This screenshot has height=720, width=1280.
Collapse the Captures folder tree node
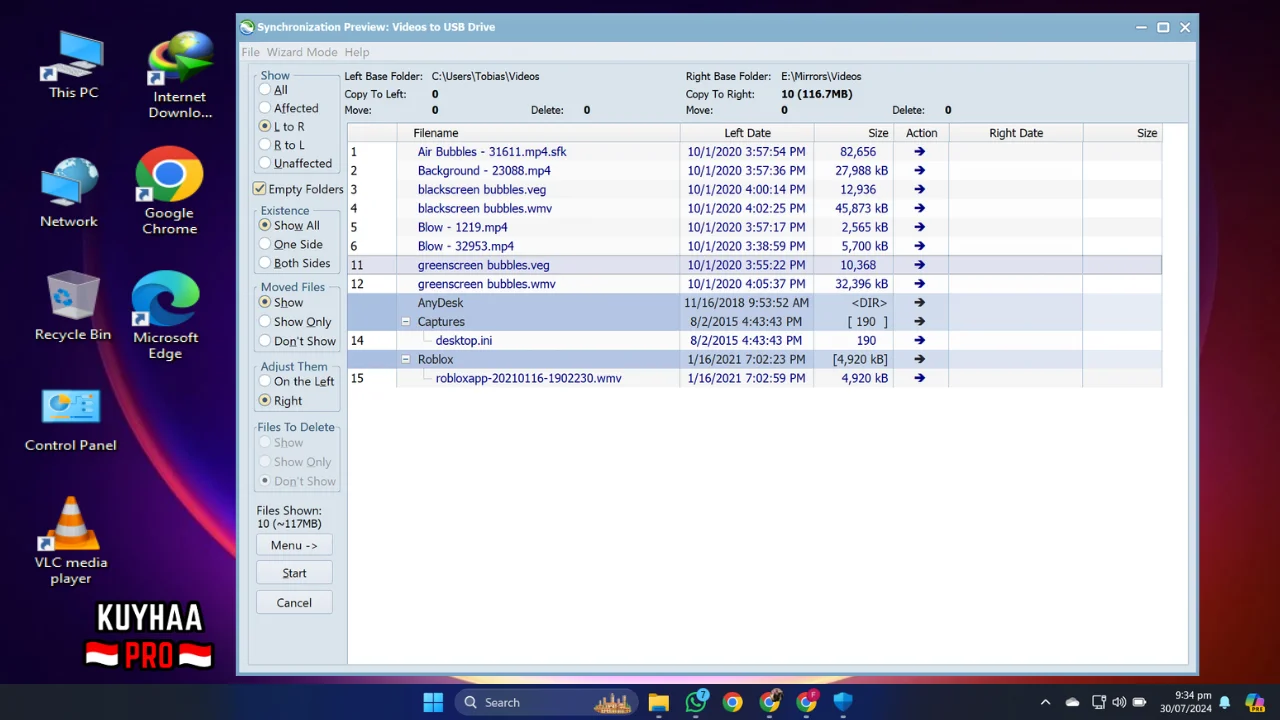point(405,322)
